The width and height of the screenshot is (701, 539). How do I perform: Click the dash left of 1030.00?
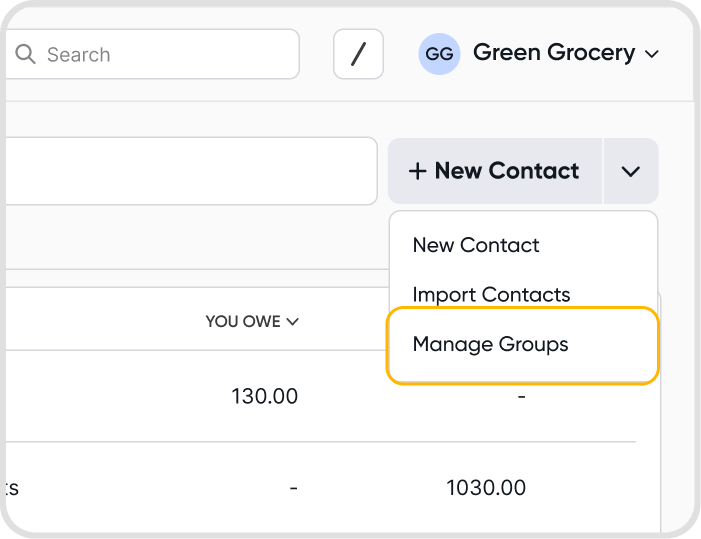[x=293, y=488]
